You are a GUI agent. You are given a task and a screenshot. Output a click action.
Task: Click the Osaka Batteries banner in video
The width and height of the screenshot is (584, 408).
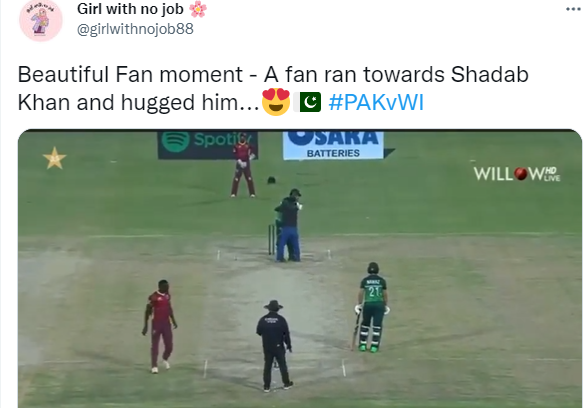(333, 145)
